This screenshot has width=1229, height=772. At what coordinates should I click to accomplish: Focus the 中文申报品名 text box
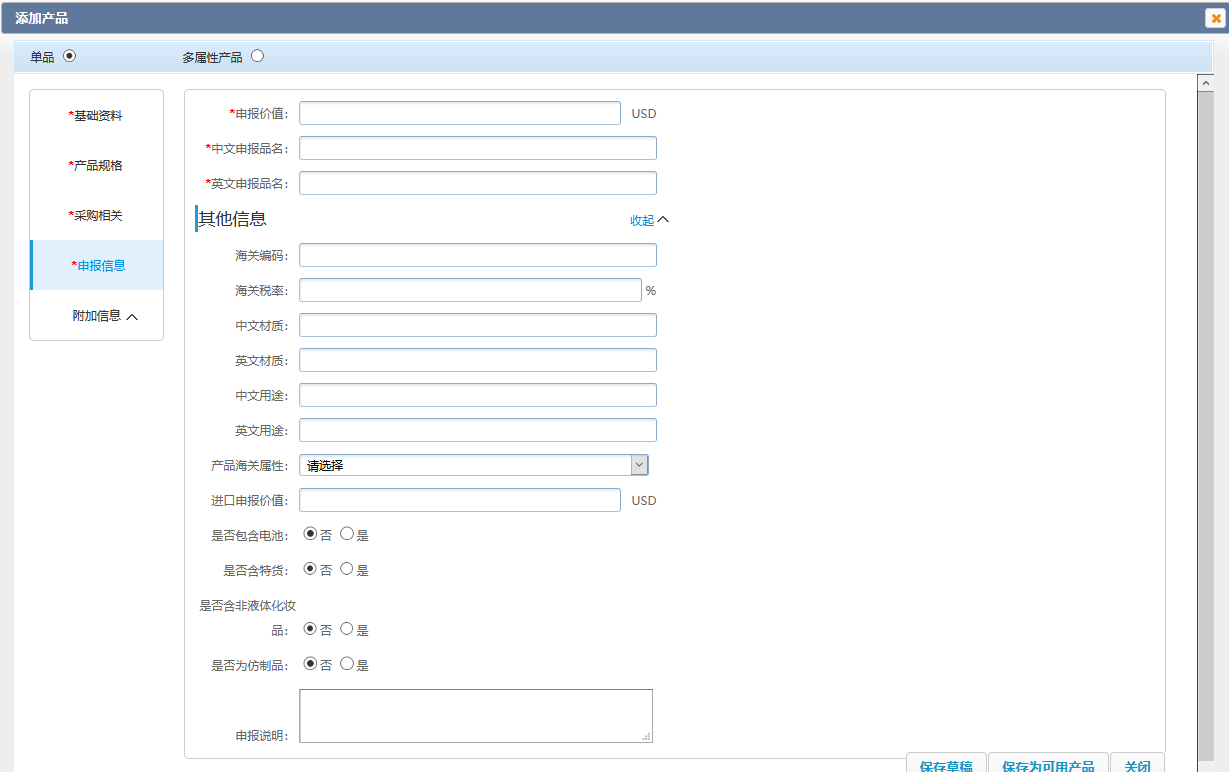tap(477, 148)
